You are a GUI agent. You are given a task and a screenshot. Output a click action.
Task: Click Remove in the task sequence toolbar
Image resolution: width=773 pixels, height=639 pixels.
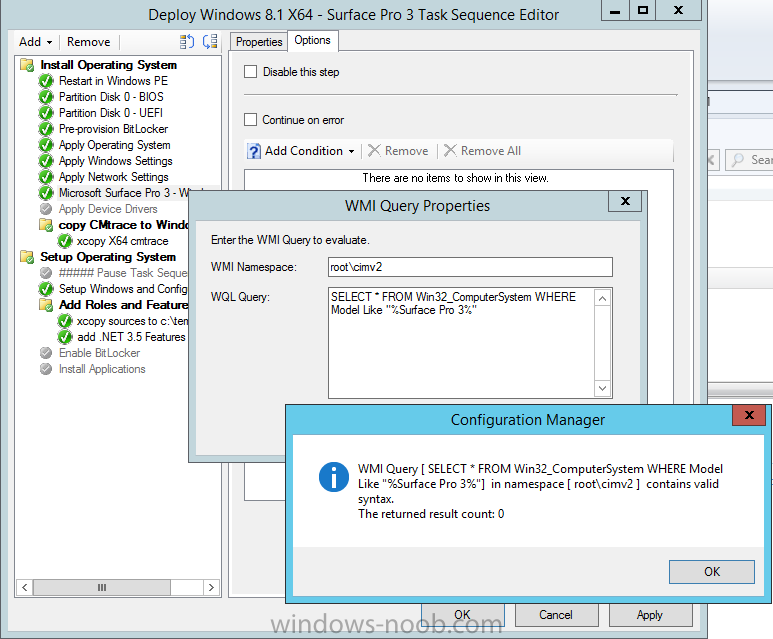[89, 42]
